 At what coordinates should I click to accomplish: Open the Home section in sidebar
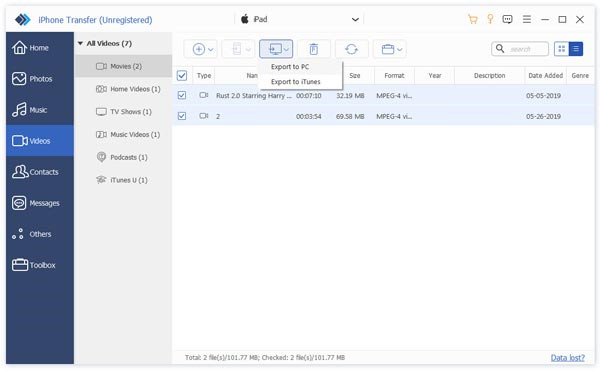[x=39, y=48]
